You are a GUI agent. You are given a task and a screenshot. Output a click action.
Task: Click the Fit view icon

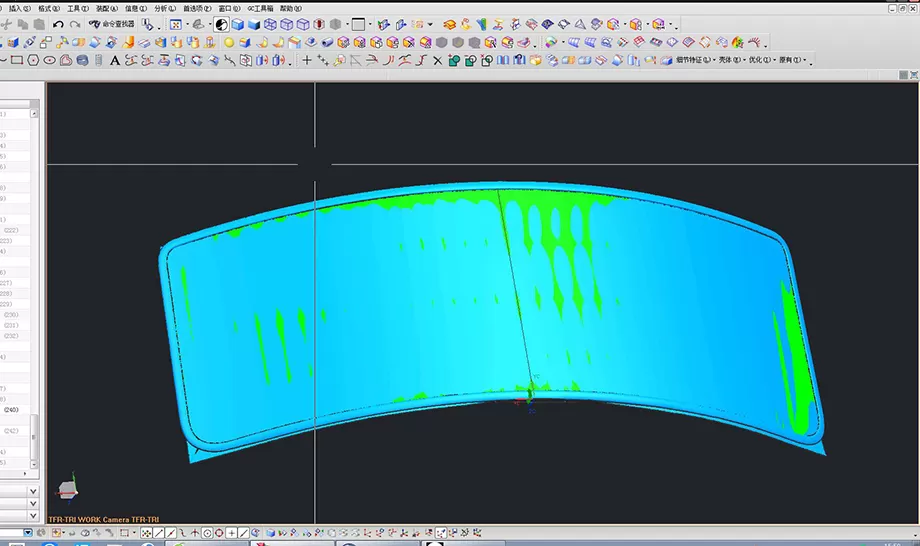[x=177, y=24]
